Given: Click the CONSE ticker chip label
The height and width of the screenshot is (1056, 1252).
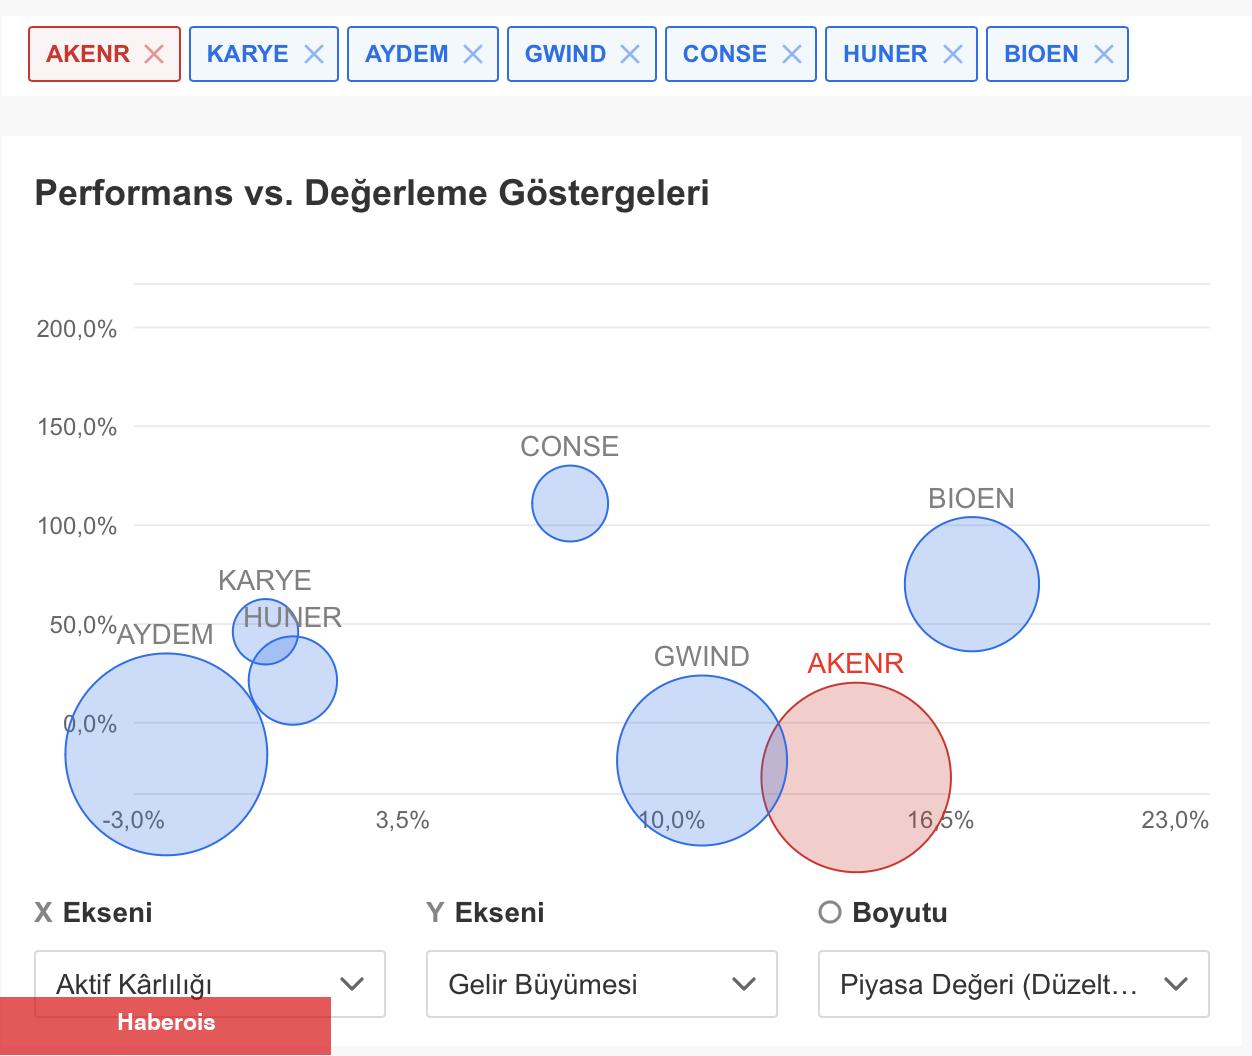Looking at the screenshot, I should tap(725, 54).
